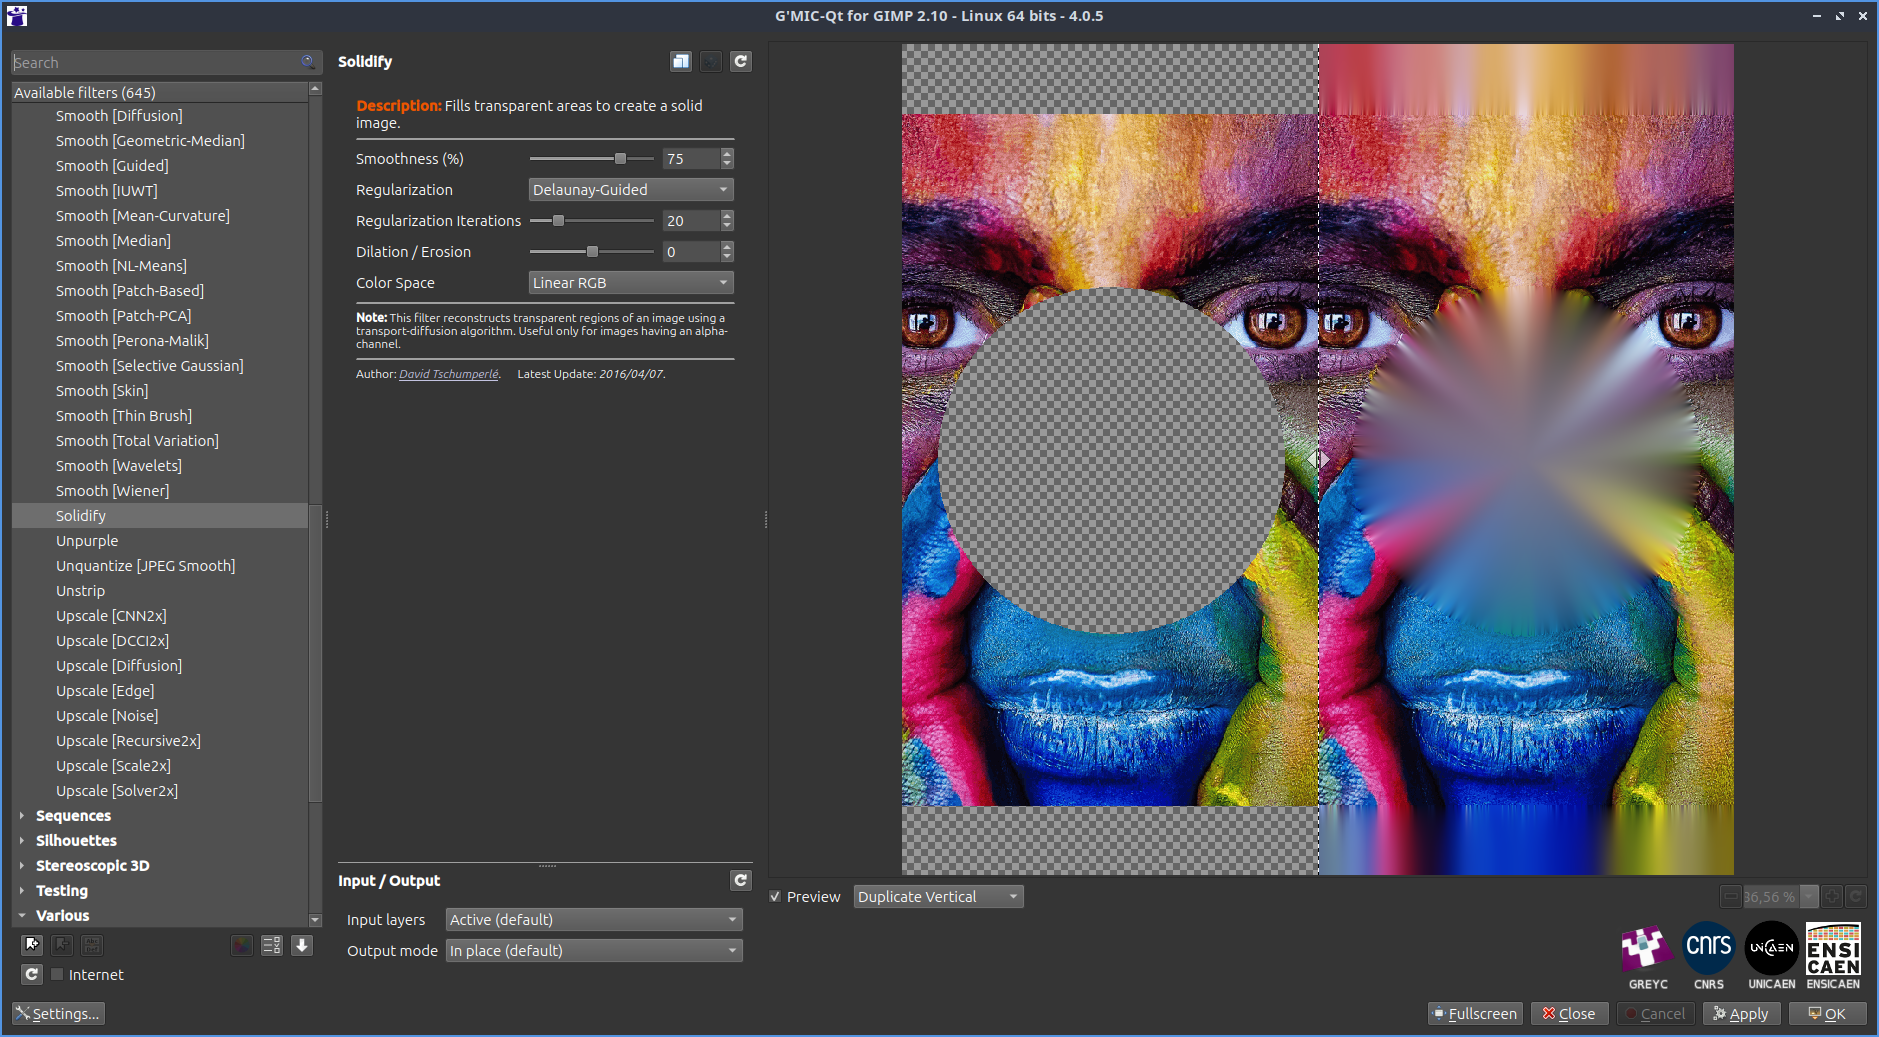Click the add fave bookmark icon
This screenshot has height=1037, width=1879.
pos(32,945)
